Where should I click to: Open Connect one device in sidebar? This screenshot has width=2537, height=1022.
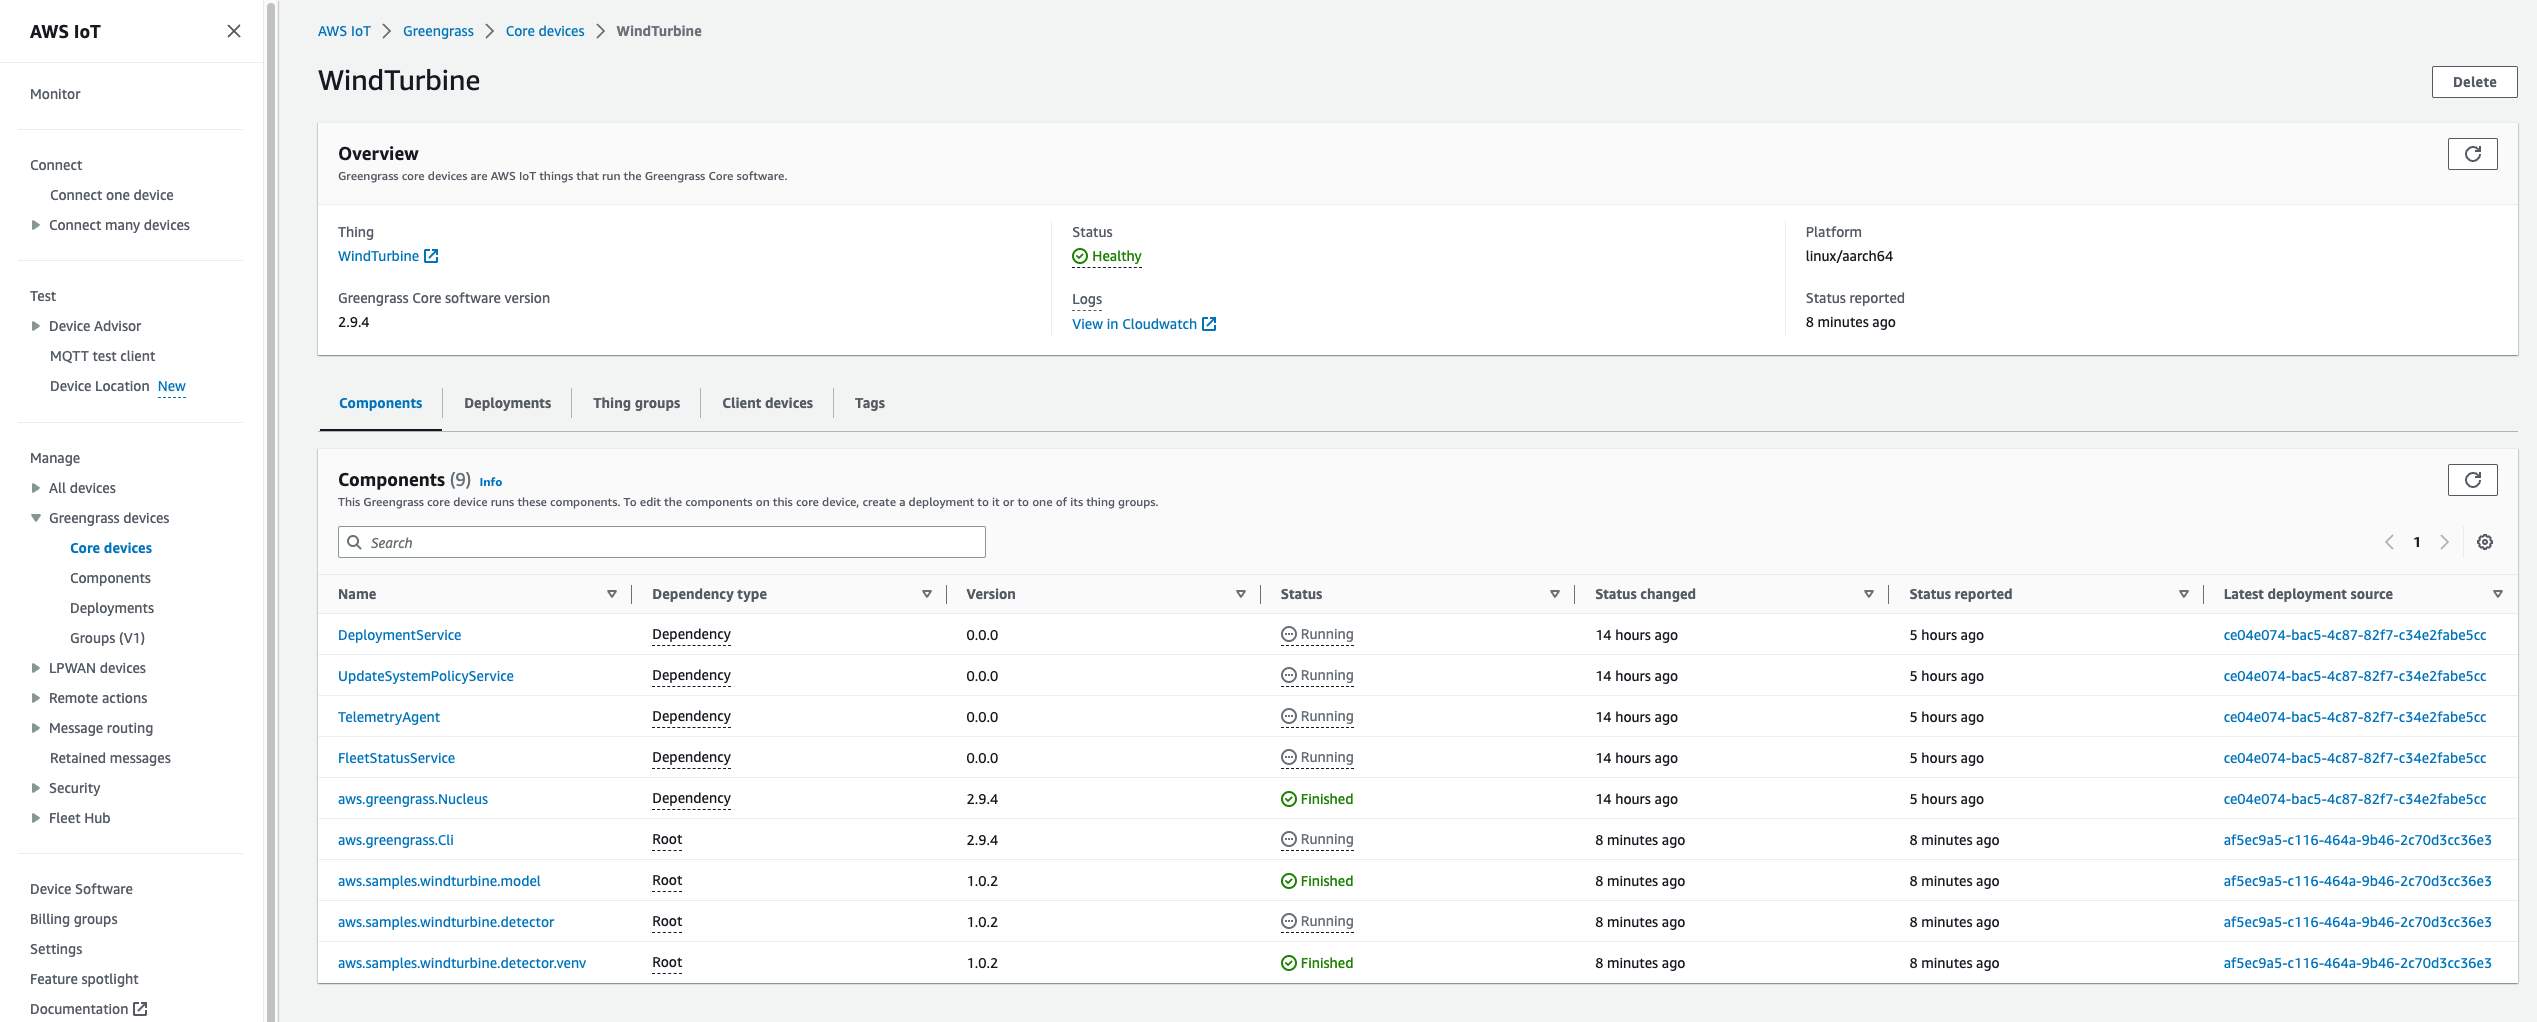(111, 195)
